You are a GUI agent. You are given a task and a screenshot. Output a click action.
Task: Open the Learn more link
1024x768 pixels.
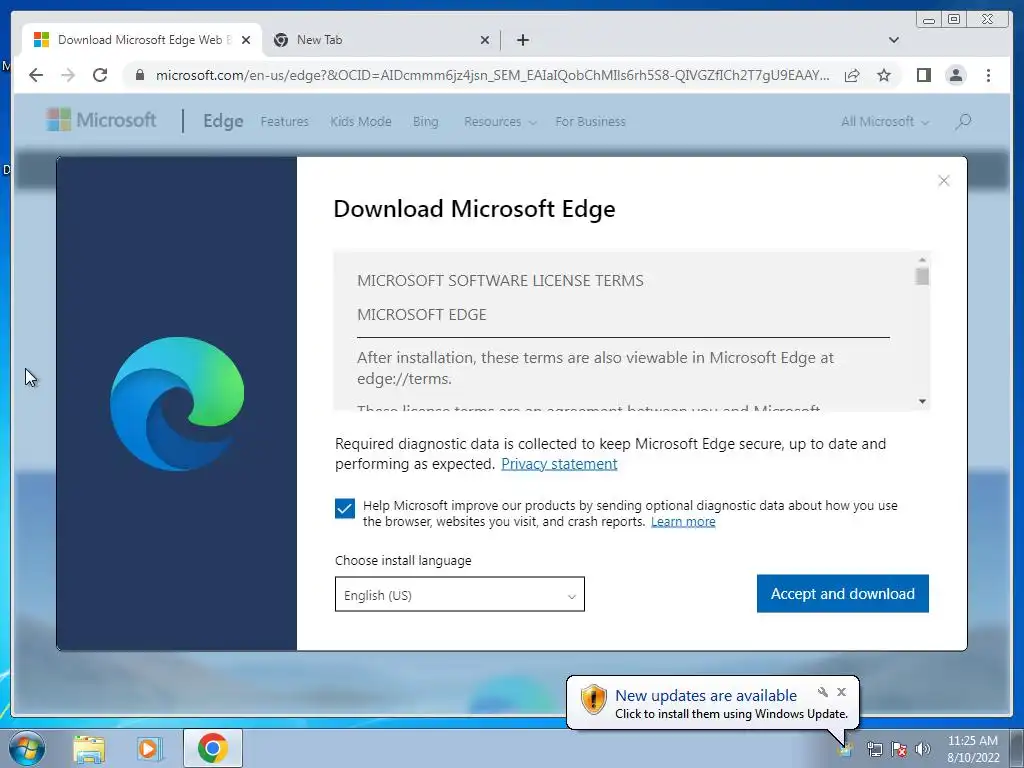tap(683, 522)
